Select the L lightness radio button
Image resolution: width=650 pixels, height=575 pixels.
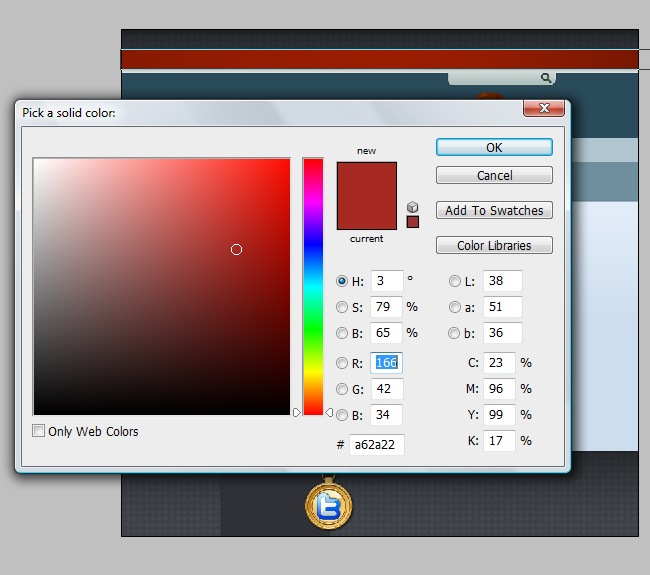[454, 281]
